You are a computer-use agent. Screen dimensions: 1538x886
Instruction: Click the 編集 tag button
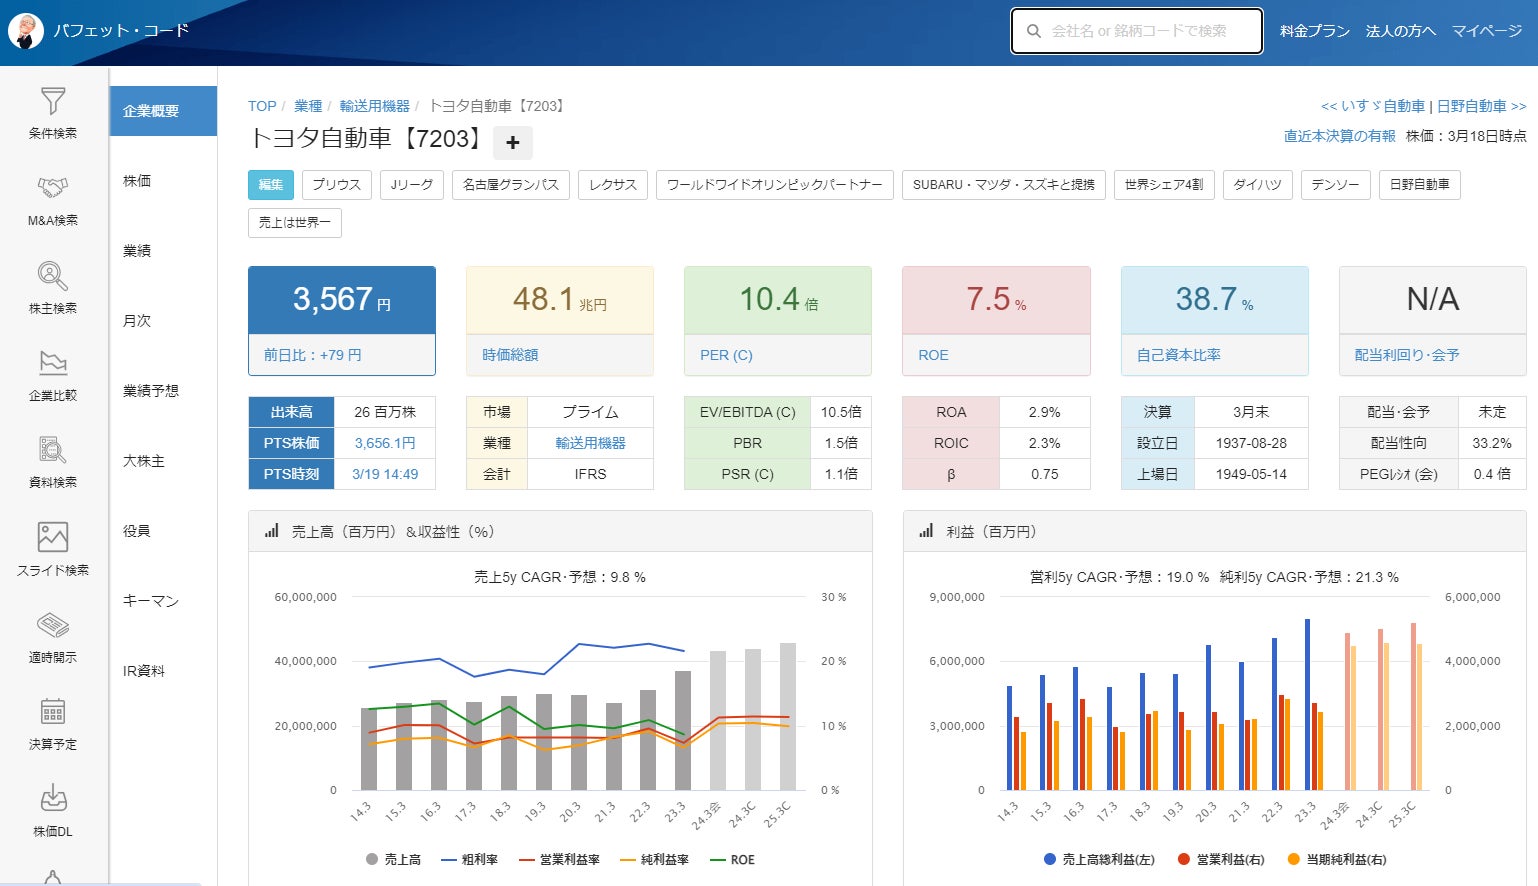[271, 185]
